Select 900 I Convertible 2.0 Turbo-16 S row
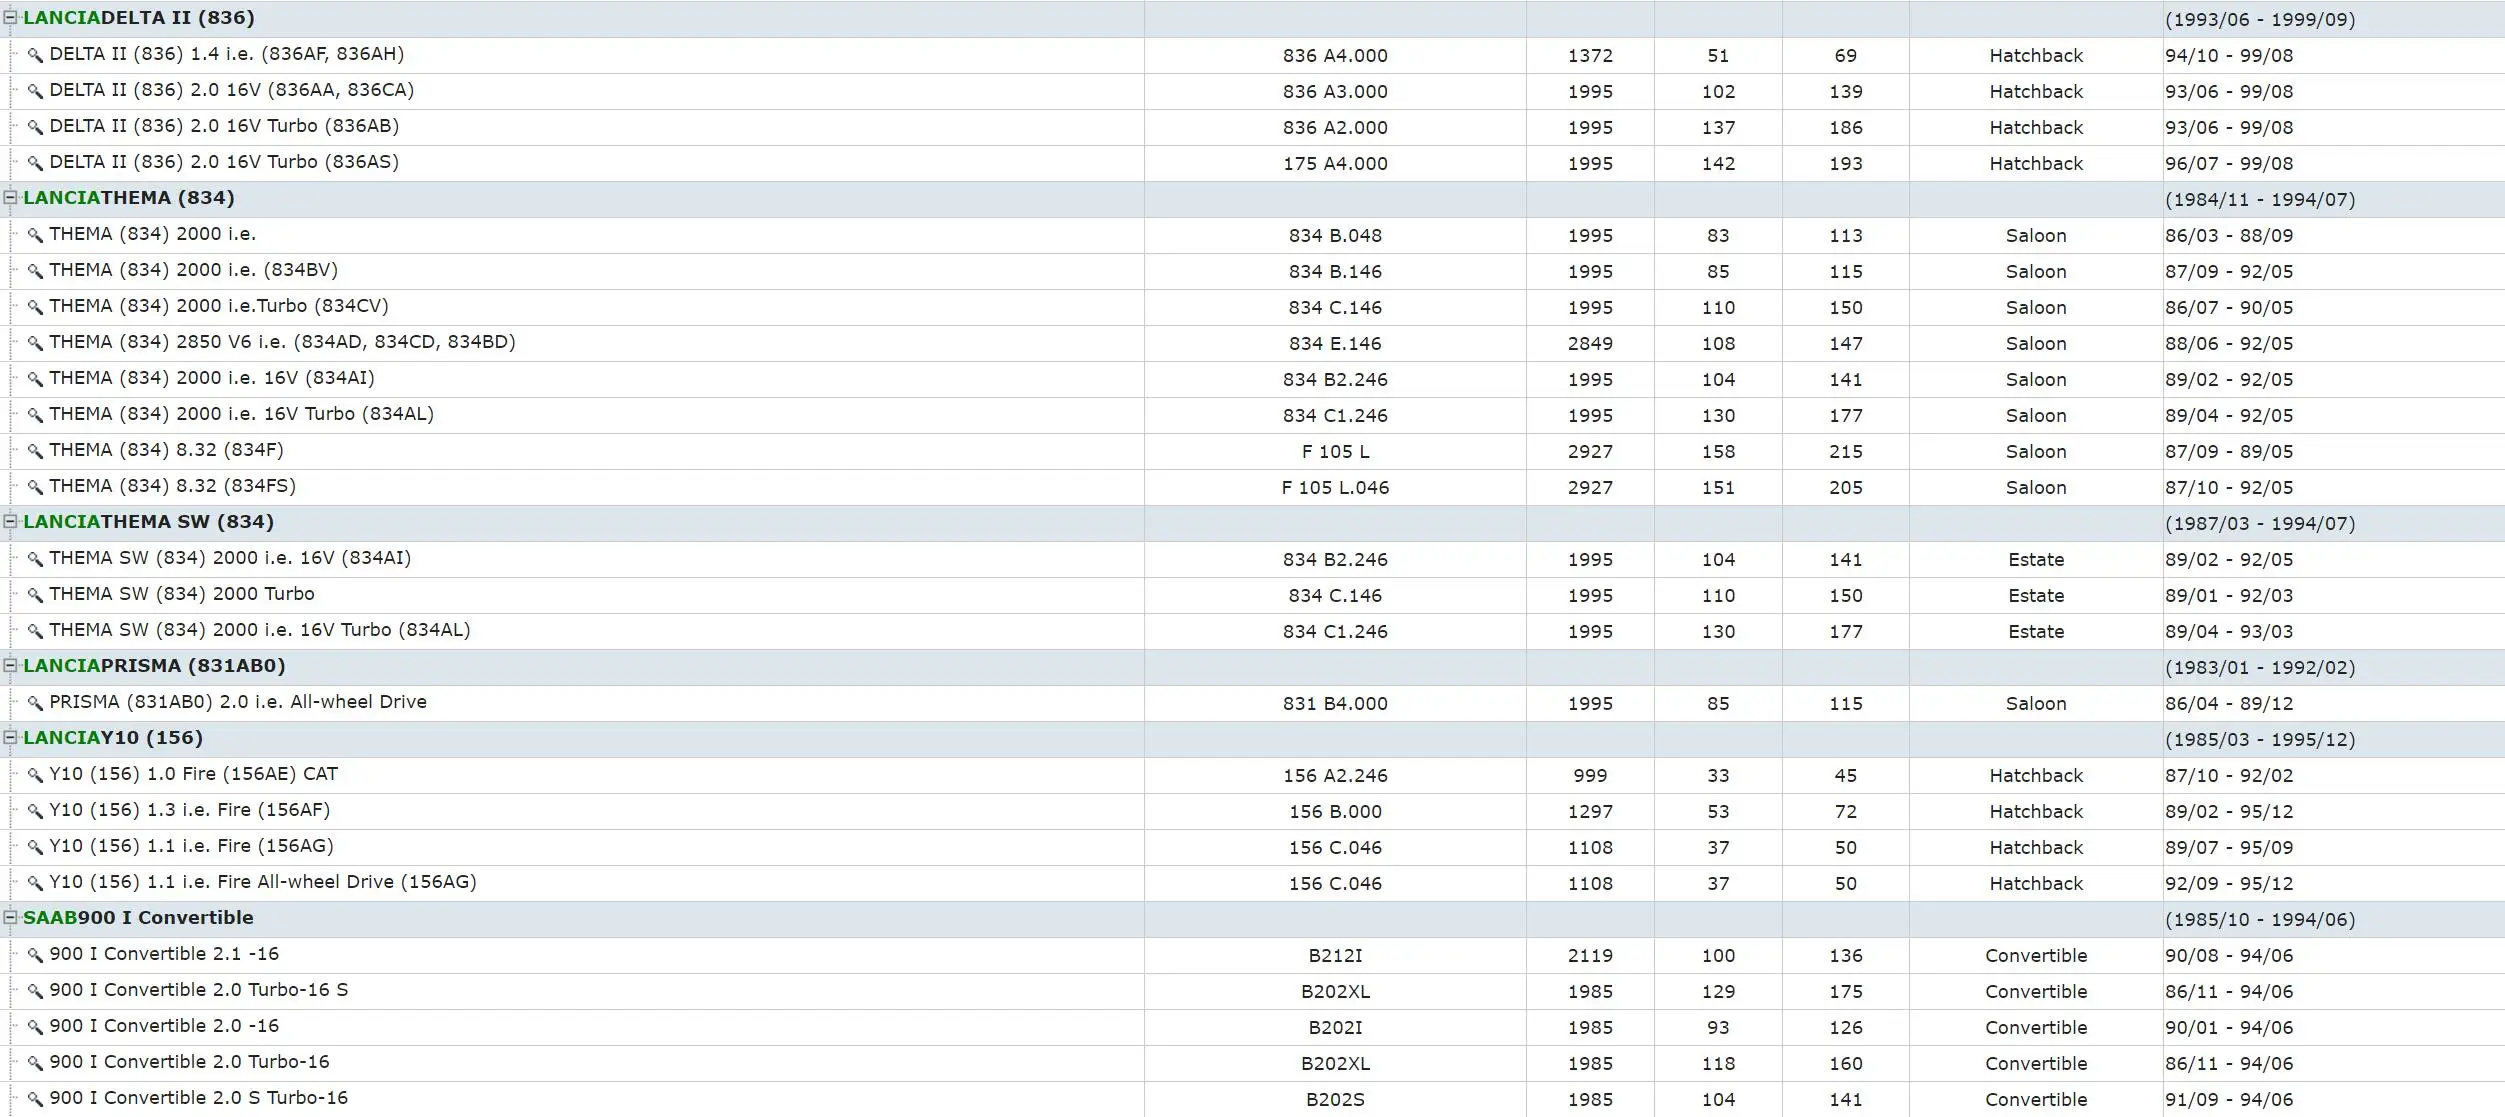The width and height of the screenshot is (2505, 1117). [x=1252, y=992]
